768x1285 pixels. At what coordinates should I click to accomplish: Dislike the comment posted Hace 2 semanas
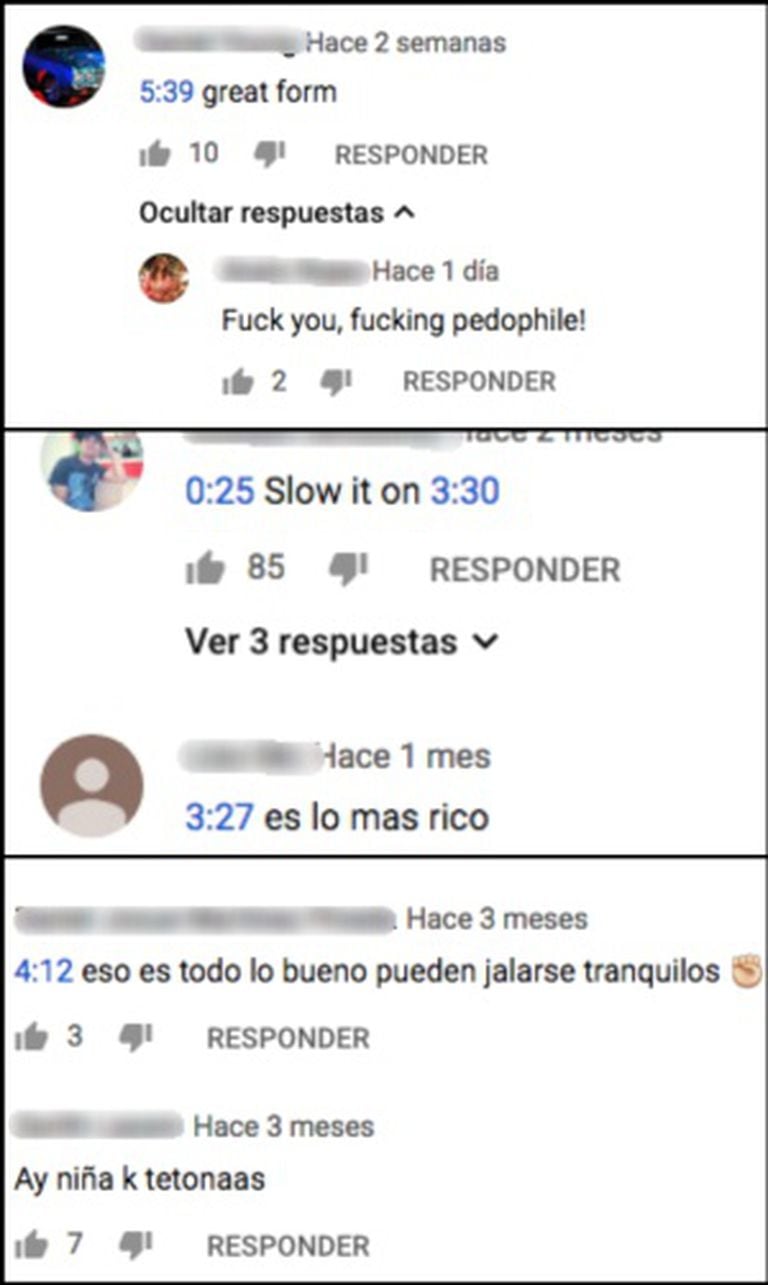pyautogui.click(x=270, y=154)
